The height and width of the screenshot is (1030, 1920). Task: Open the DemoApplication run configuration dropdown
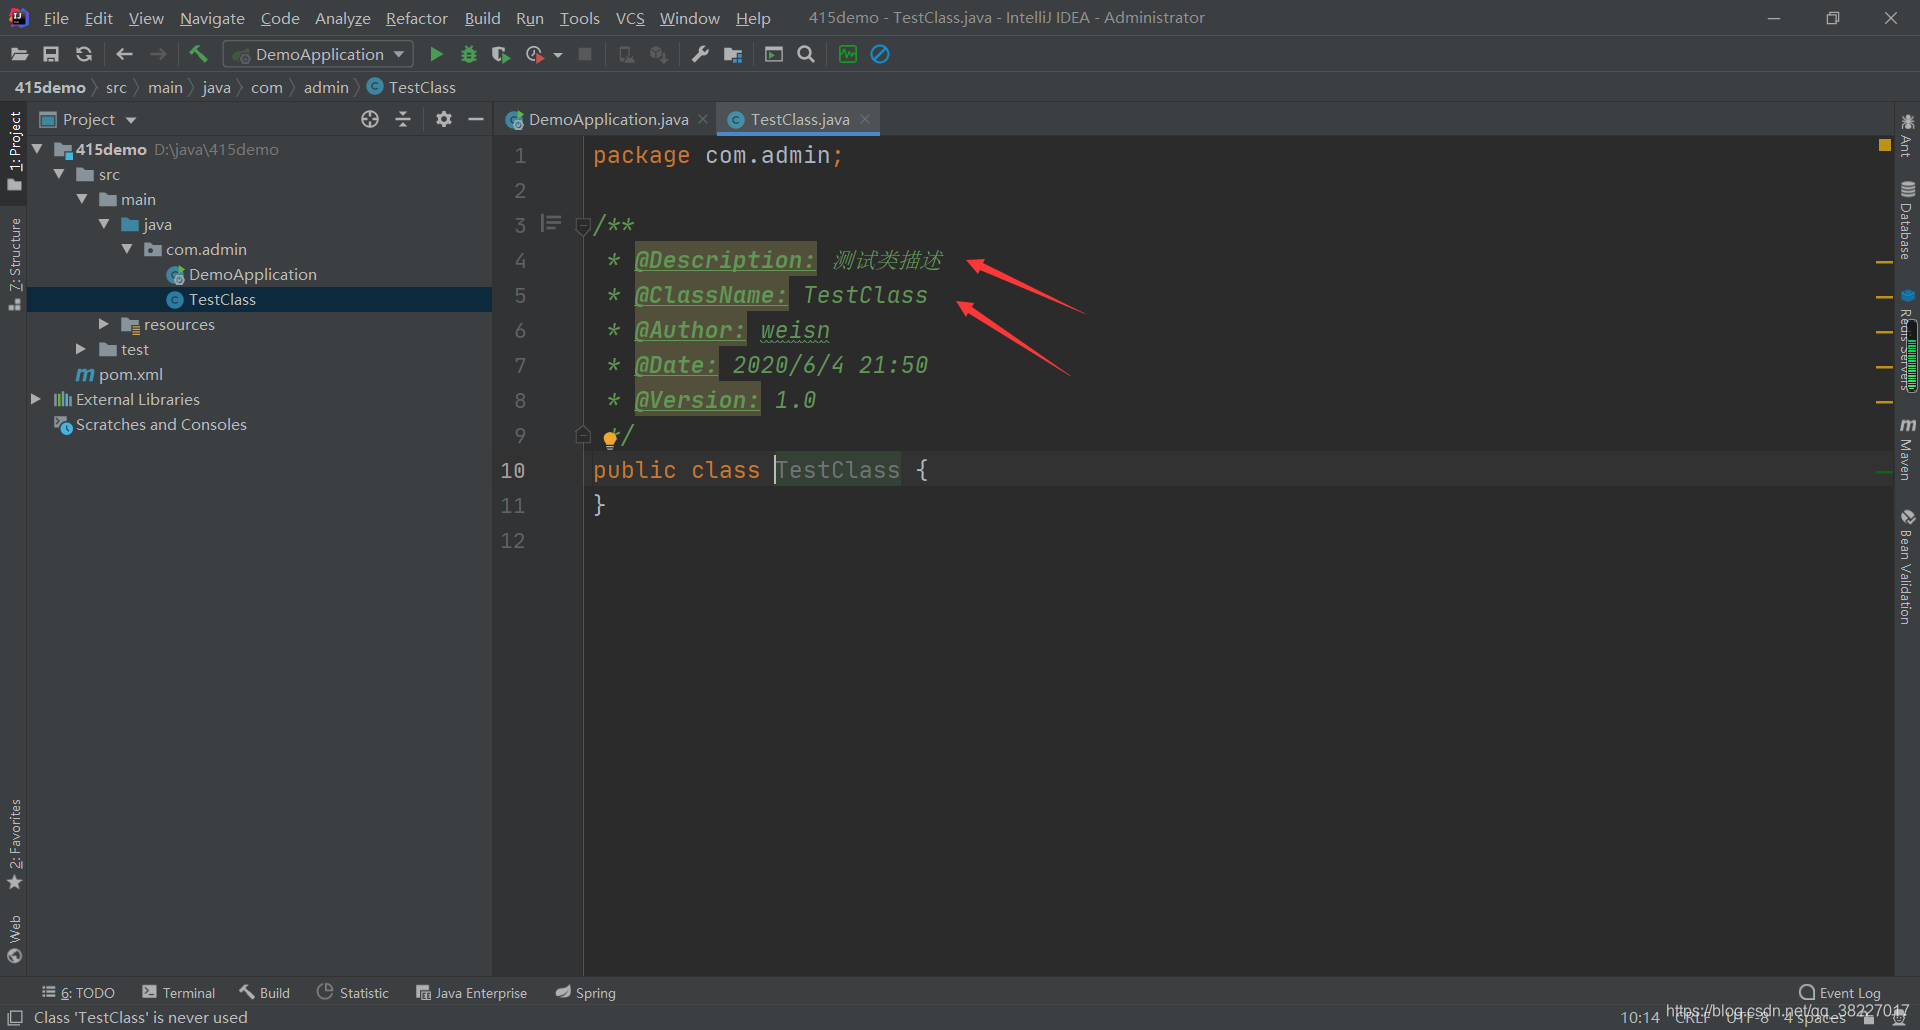318,54
